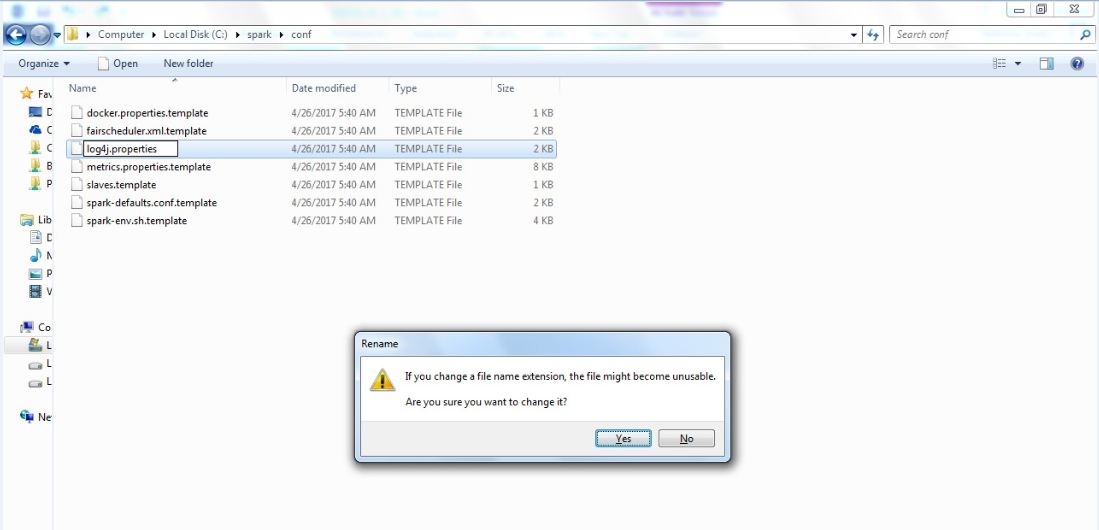Click inside the Search conf field
This screenshot has width=1099, height=530.
[x=984, y=34]
